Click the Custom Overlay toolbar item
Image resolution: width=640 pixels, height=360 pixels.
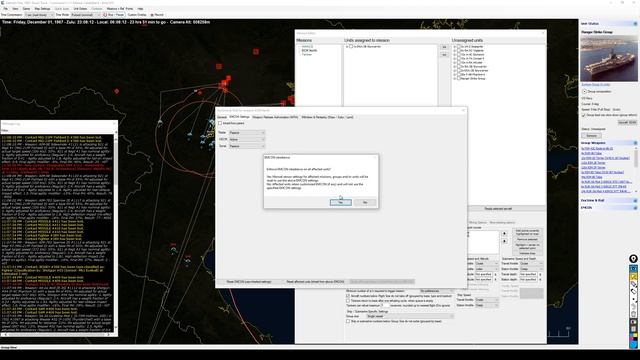pos(137,15)
